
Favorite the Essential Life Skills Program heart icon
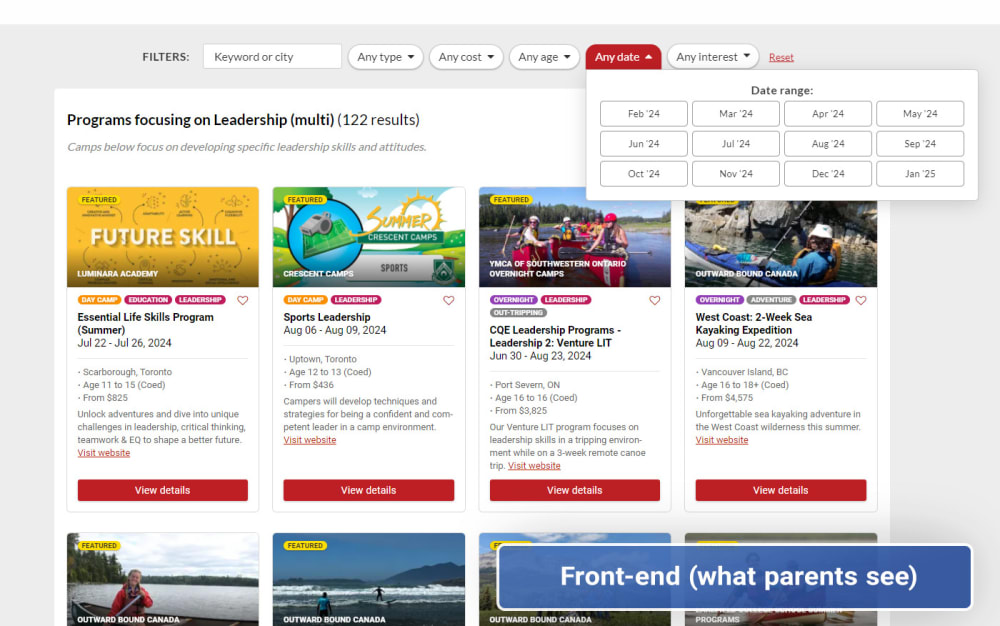point(242,300)
